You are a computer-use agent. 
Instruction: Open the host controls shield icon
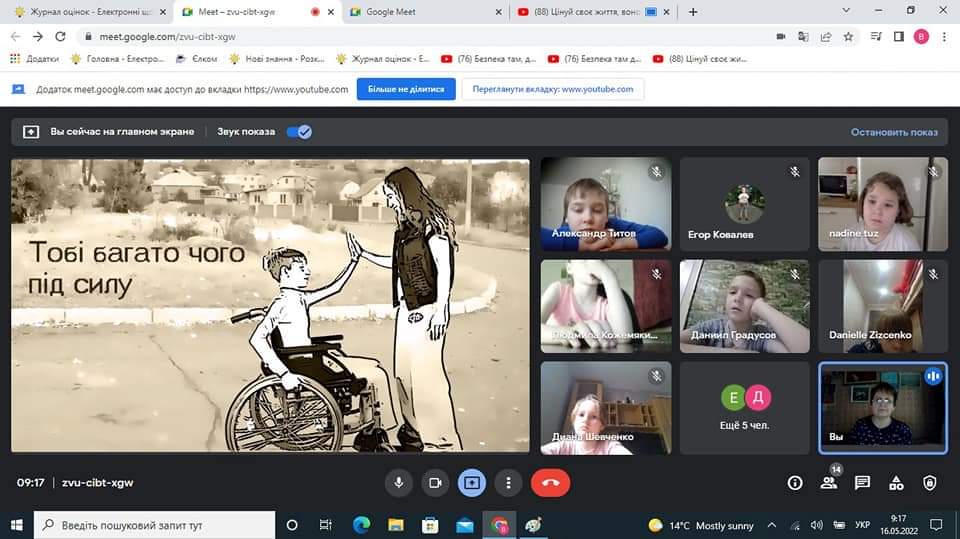coord(930,483)
